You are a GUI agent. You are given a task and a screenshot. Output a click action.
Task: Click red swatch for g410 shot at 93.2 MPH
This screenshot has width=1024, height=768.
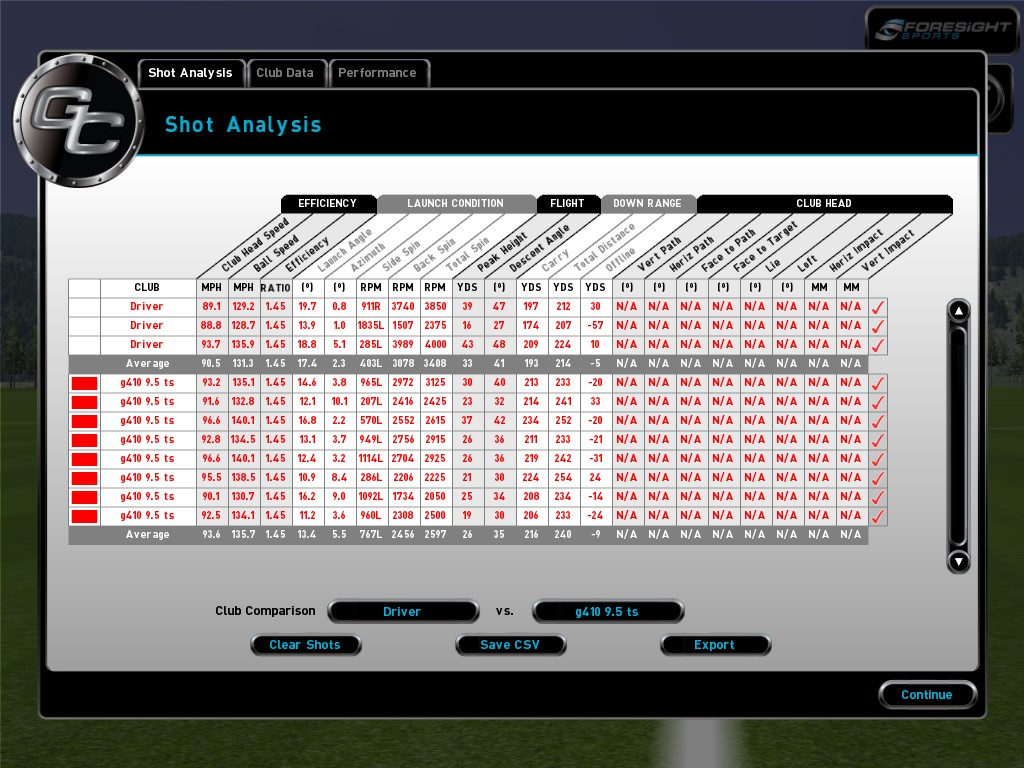[84, 383]
